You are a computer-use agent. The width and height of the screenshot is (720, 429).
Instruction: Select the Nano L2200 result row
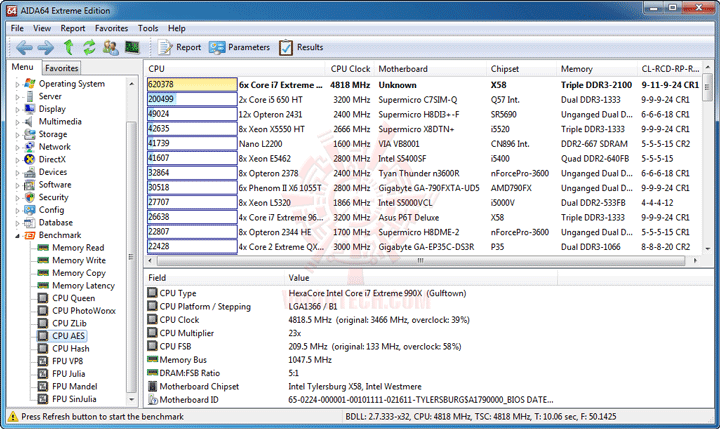(x=423, y=144)
